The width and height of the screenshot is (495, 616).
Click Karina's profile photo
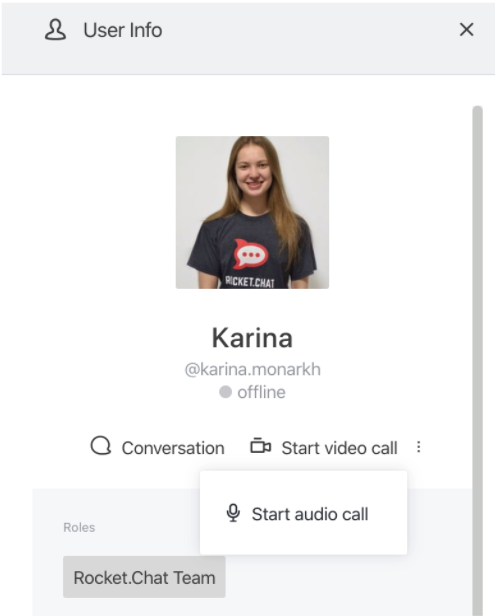252,213
